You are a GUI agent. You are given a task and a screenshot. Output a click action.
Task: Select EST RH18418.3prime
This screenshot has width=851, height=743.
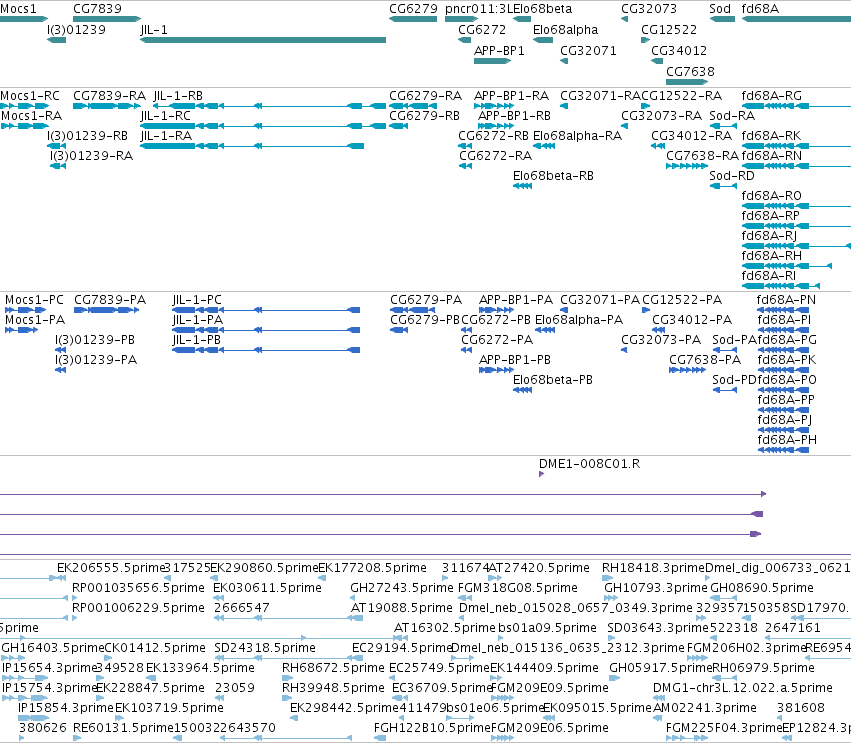[x=607, y=578]
